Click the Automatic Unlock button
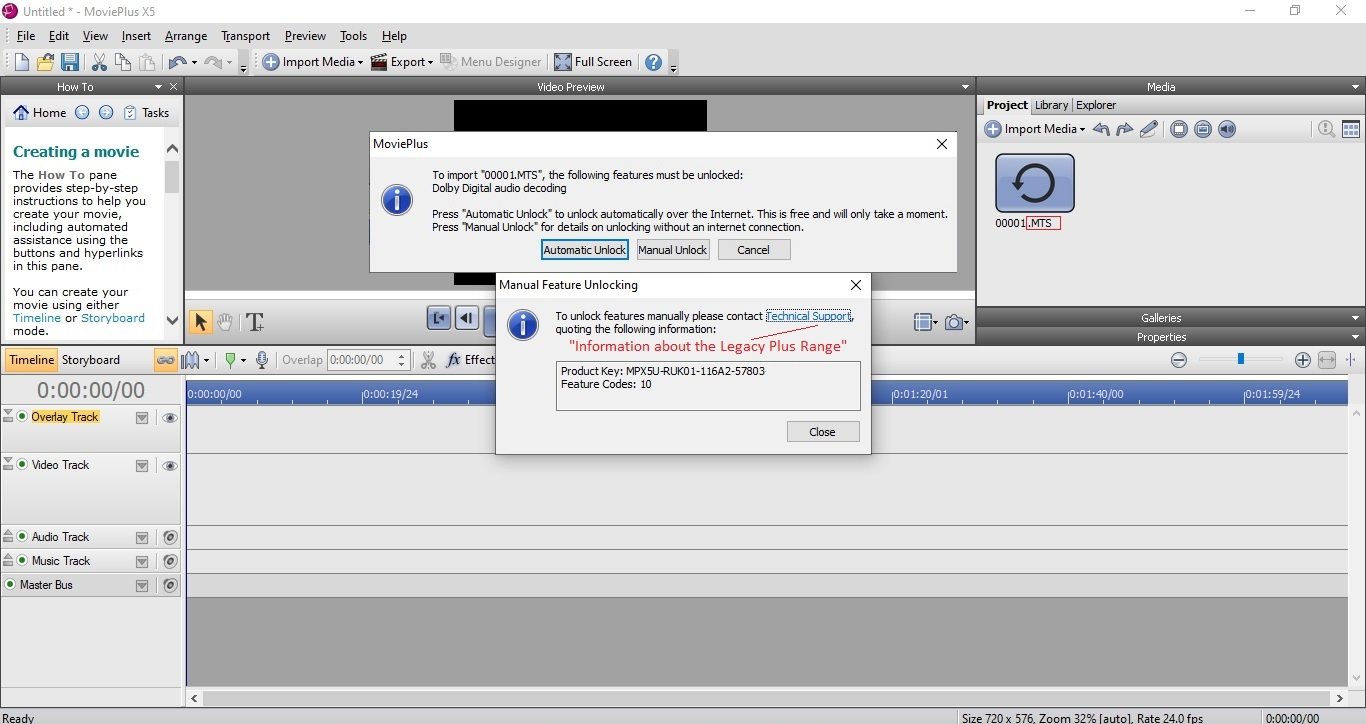 [585, 250]
